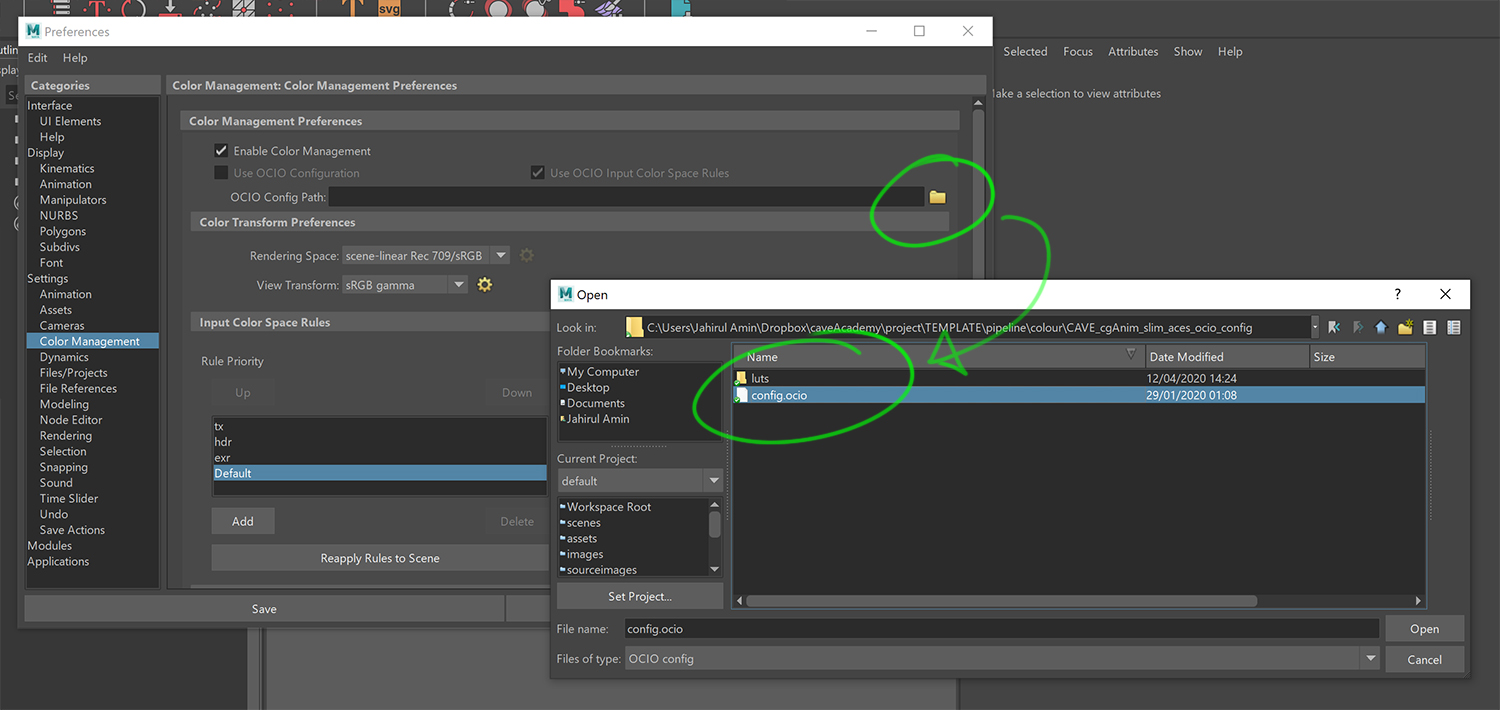
Task: Click the Look in path folder icon
Action: pos(634,327)
